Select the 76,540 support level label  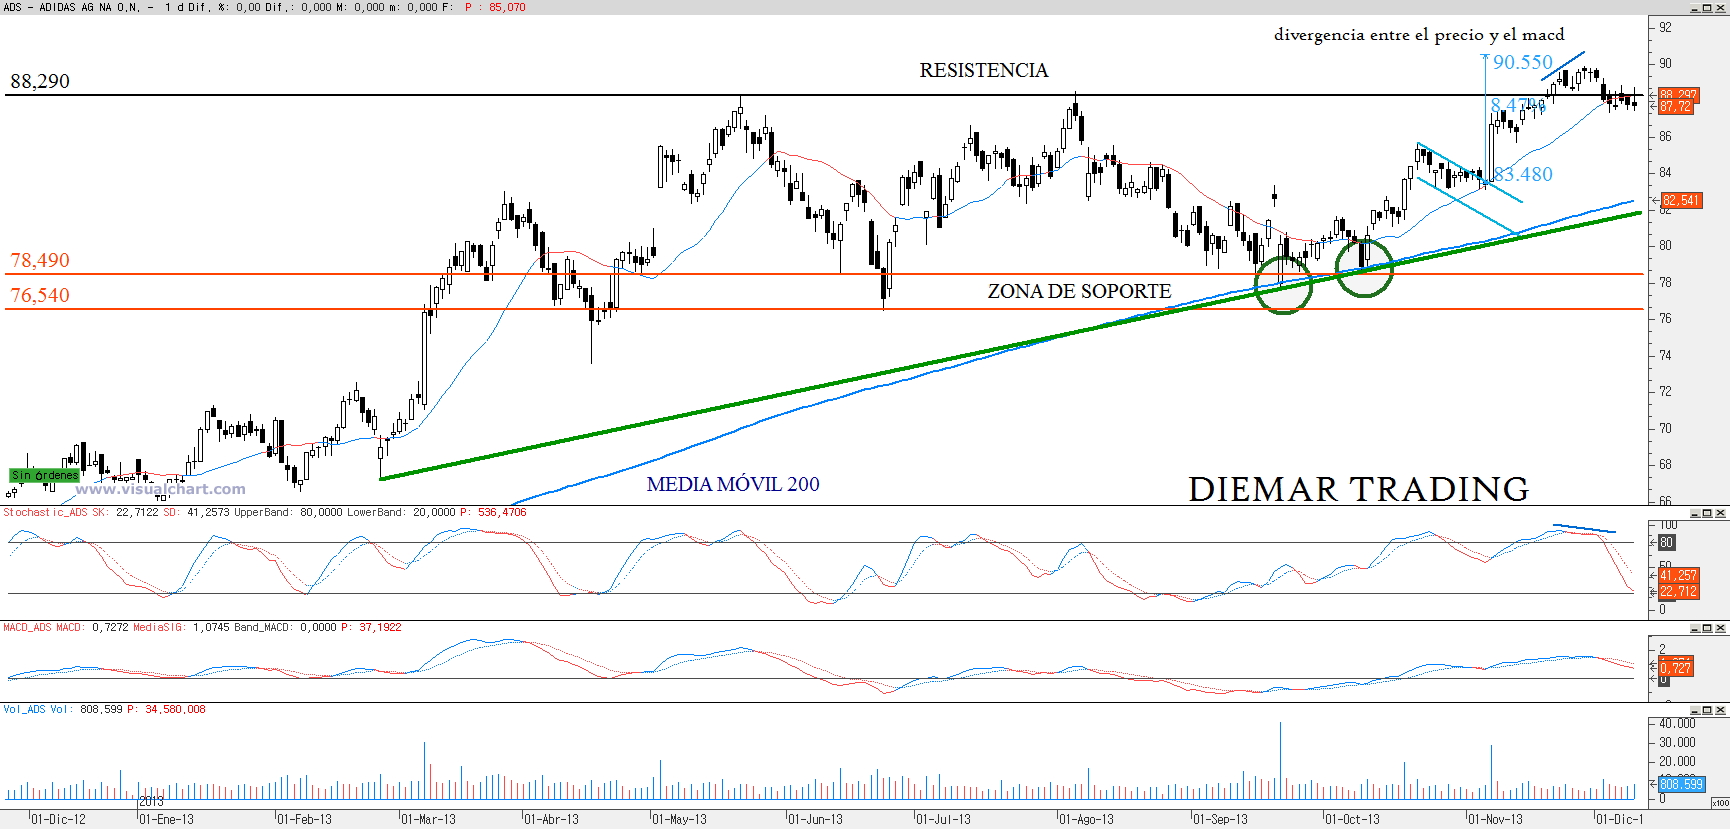pos(40,295)
